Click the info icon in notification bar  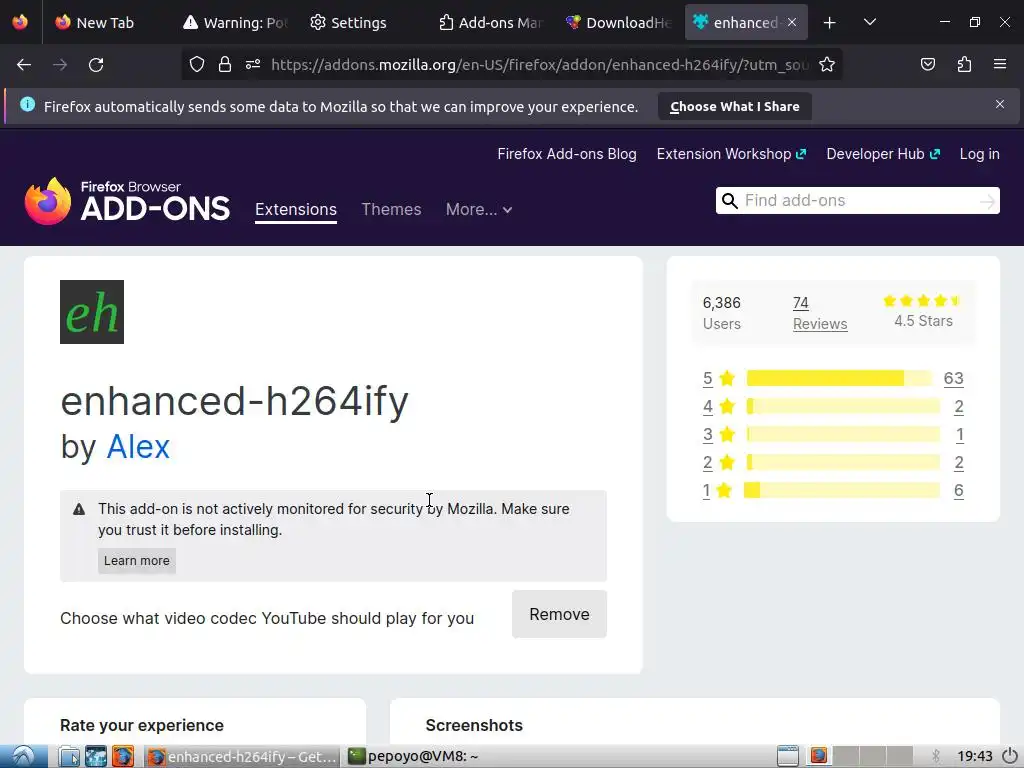pos(27,104)
